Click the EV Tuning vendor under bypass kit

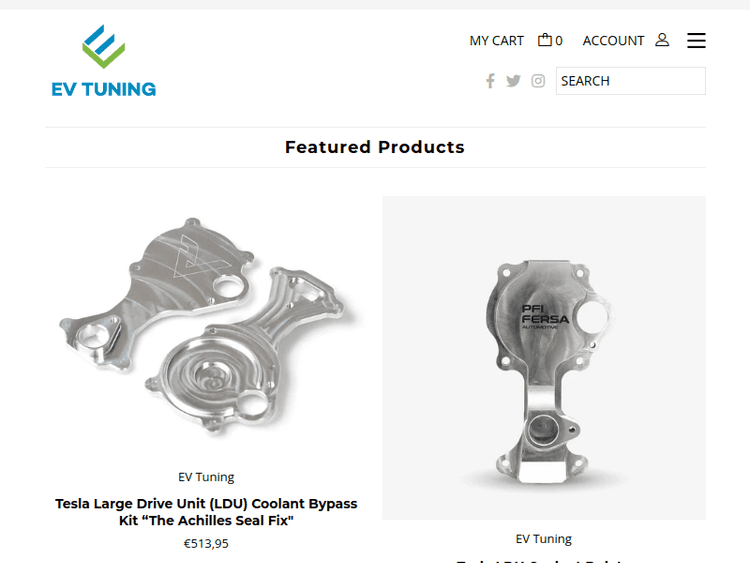(206, 477)
